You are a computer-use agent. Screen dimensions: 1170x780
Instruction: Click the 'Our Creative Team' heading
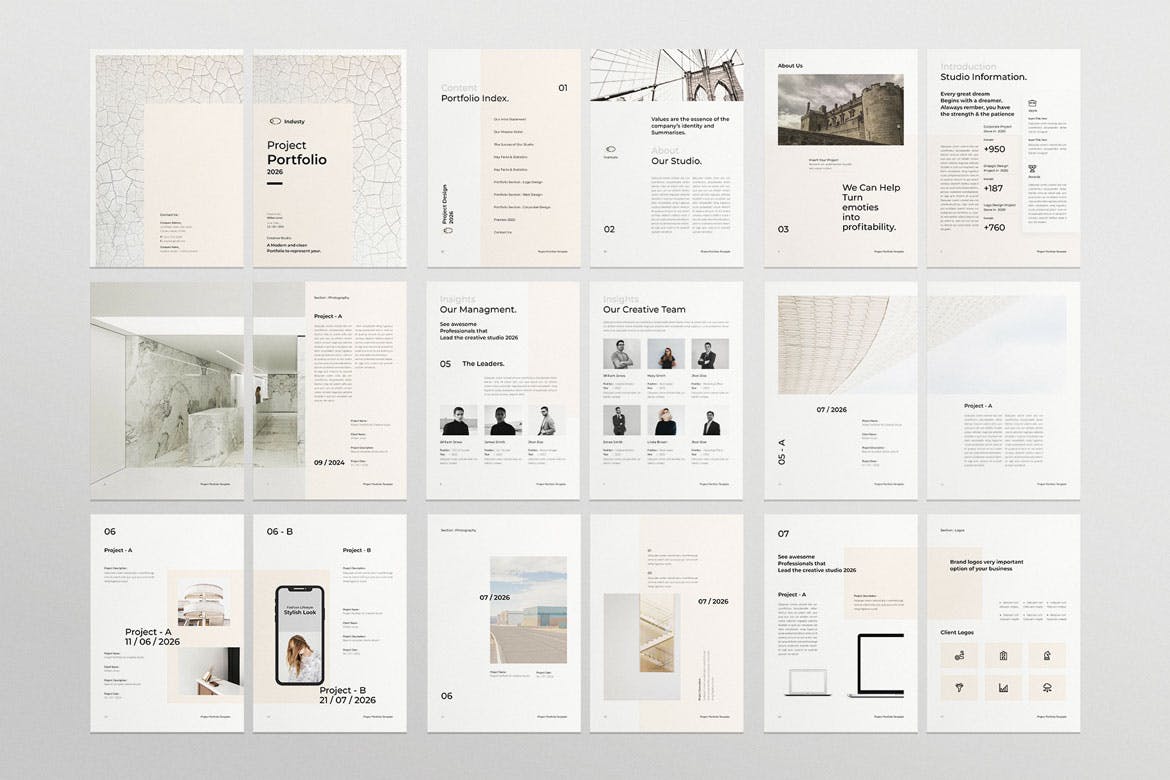pyautogui.click(x=644, y=310)
